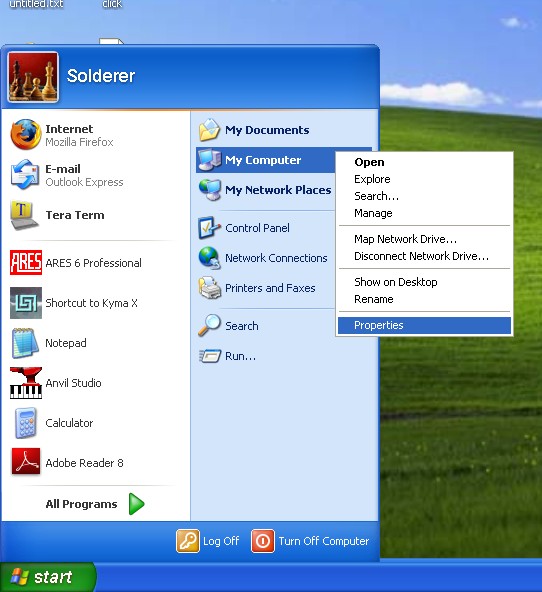This screenshot has height=592, width=542.
Task: Launch ARES 6 Professional icon
Action: pos(26,262)
